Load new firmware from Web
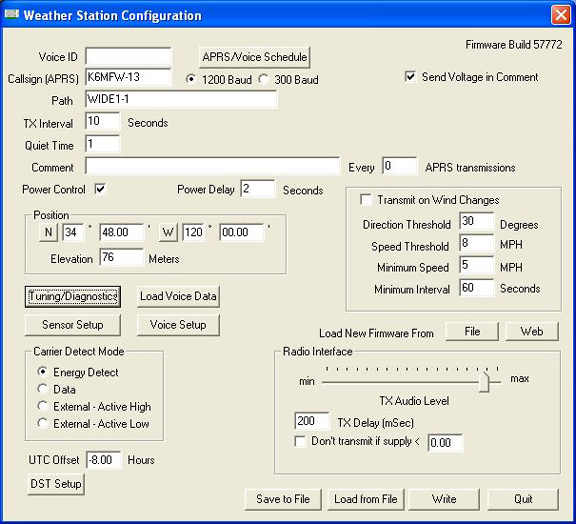This screenshot has width=576, height=524. tap(532, 331)
